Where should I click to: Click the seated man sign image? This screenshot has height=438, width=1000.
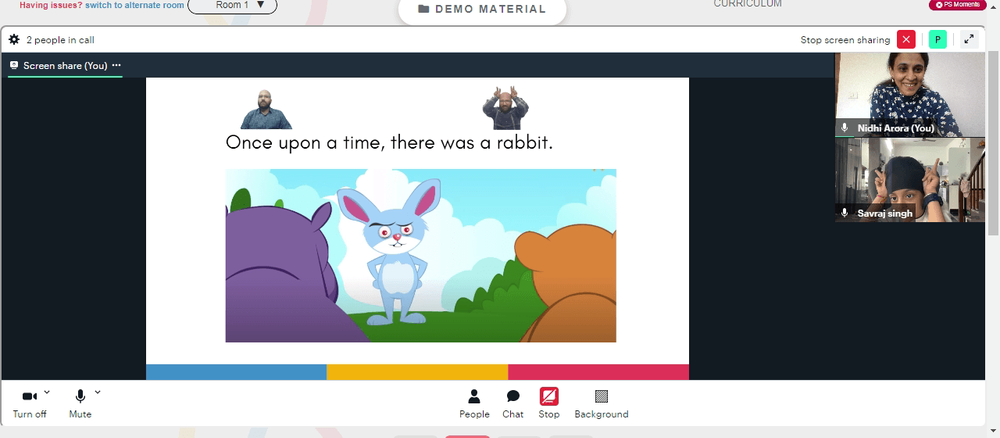click(x=266, y=109)
